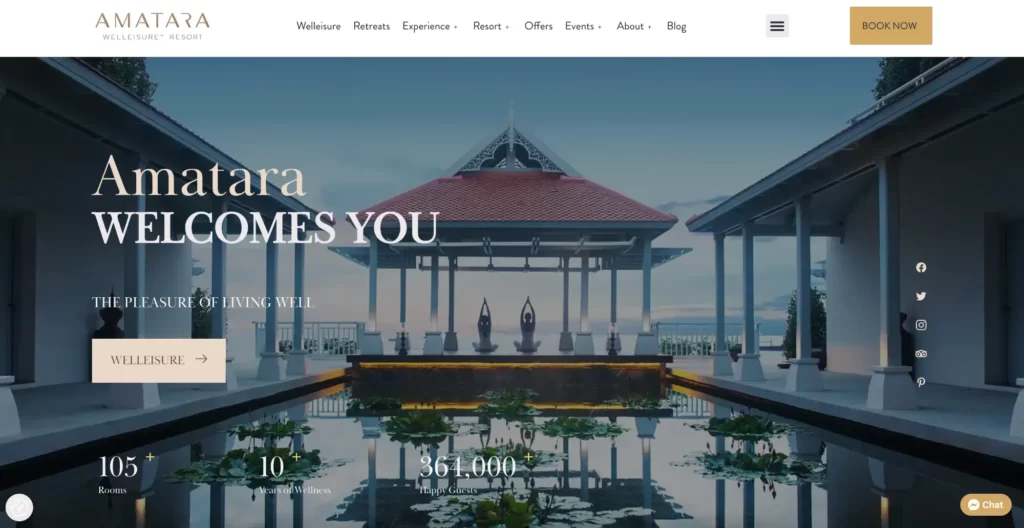The image size is (1024, 528).
Task: Select Retreats in the navigation bar
Action: pyautogui.click(x=371, y=26)
